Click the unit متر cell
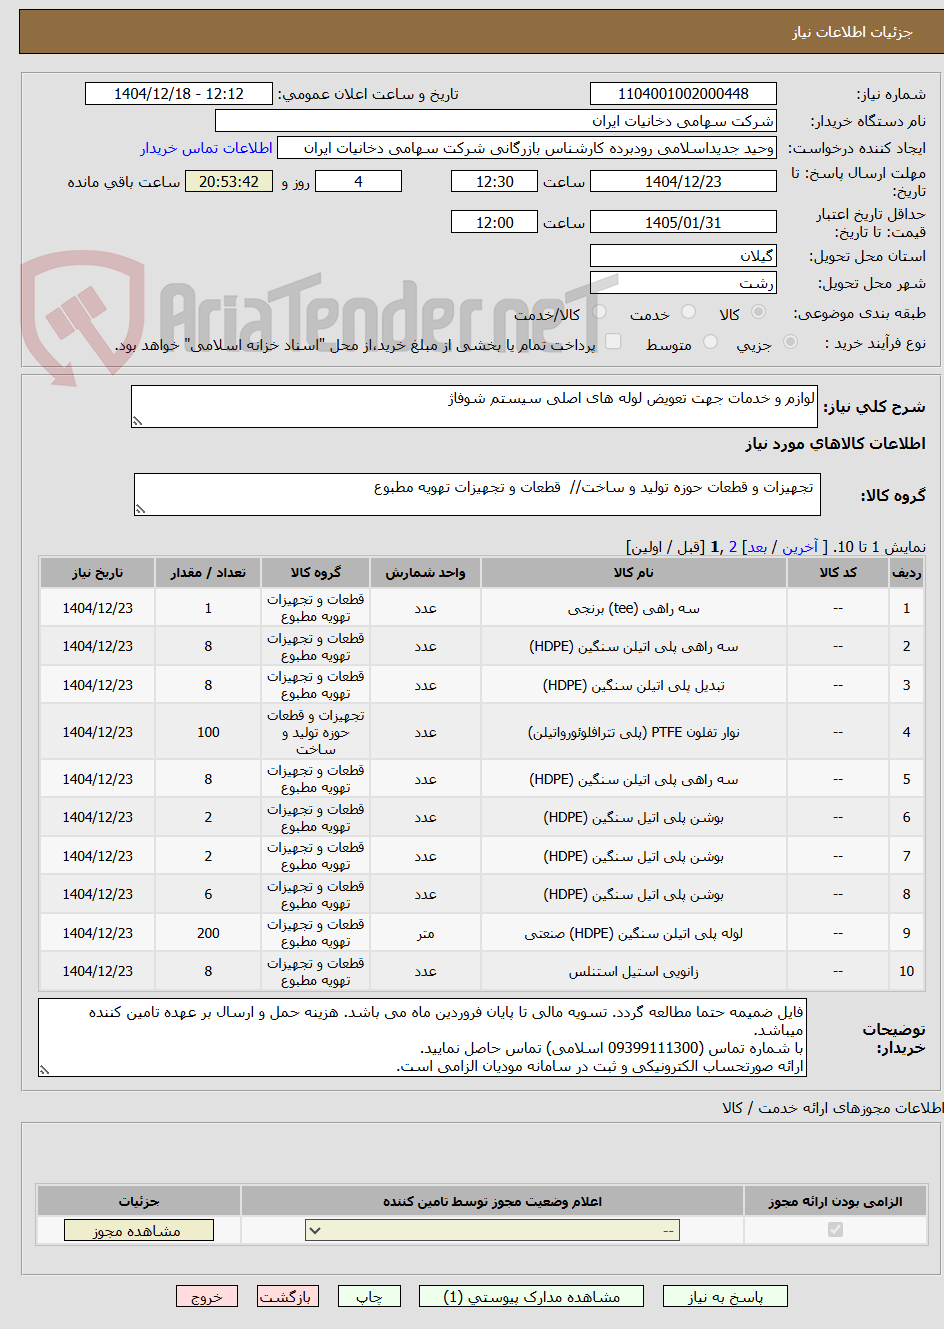The width and height of the screenshot is (944, 1329). (425, 933)
